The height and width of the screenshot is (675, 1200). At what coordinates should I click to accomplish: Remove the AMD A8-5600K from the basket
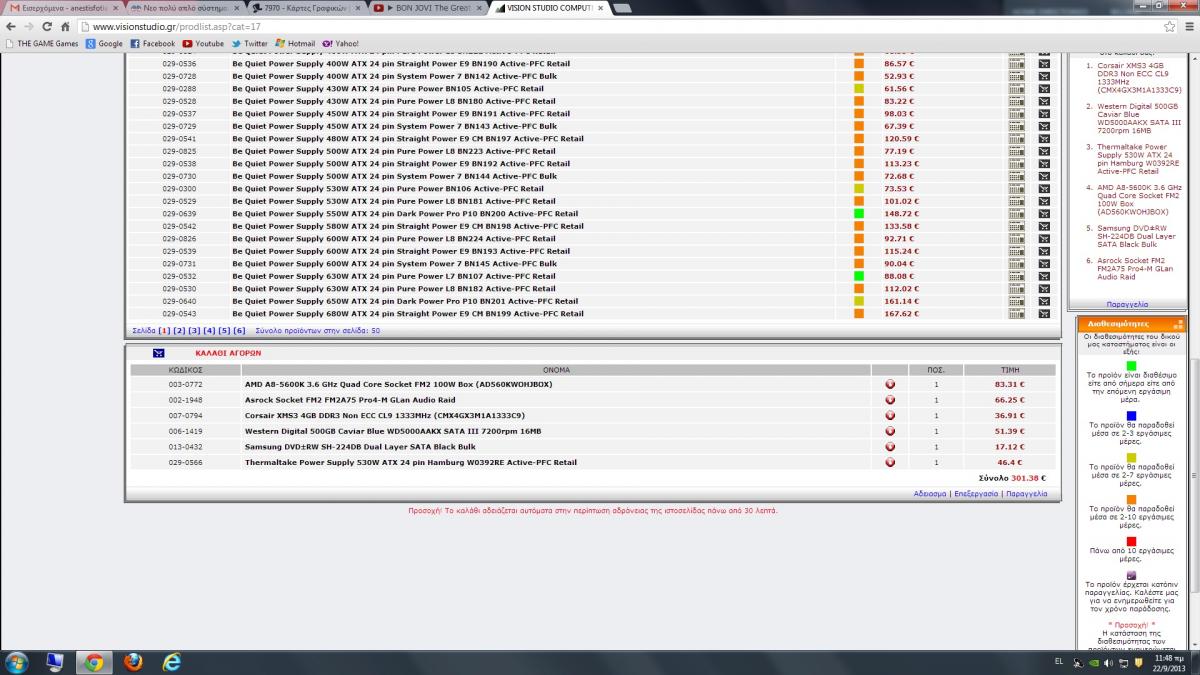click(x=890, y=385)
